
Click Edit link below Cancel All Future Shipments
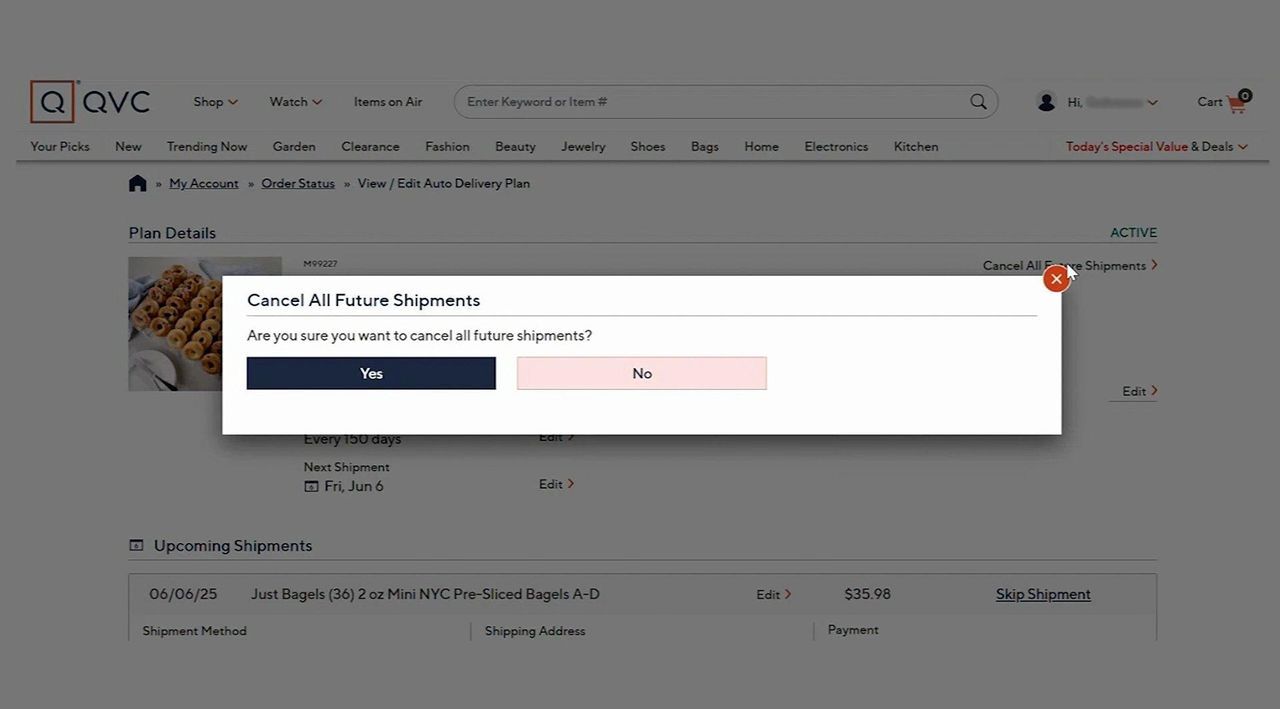click(x=1140, y=391)
